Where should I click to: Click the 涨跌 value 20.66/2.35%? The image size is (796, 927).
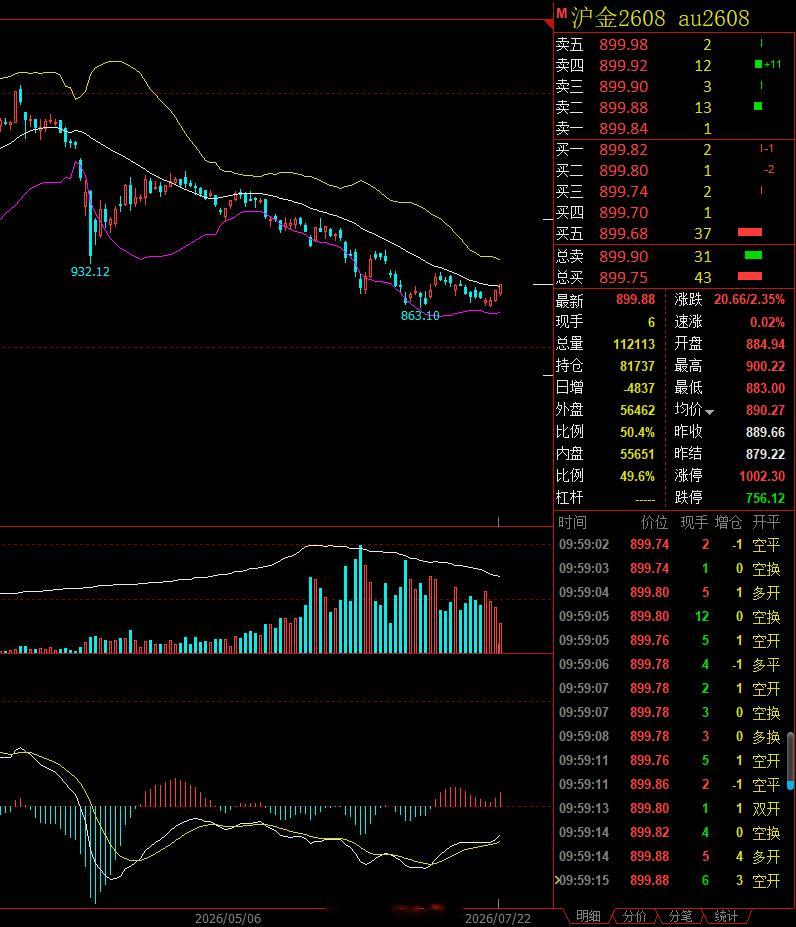pyautogui.click(x=749, y=300)
